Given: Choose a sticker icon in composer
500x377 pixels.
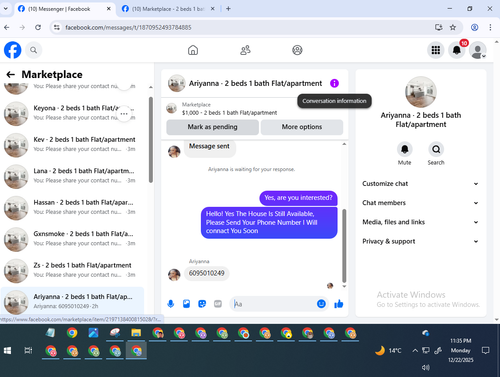Looking at the screenshot, I should 202,304.
